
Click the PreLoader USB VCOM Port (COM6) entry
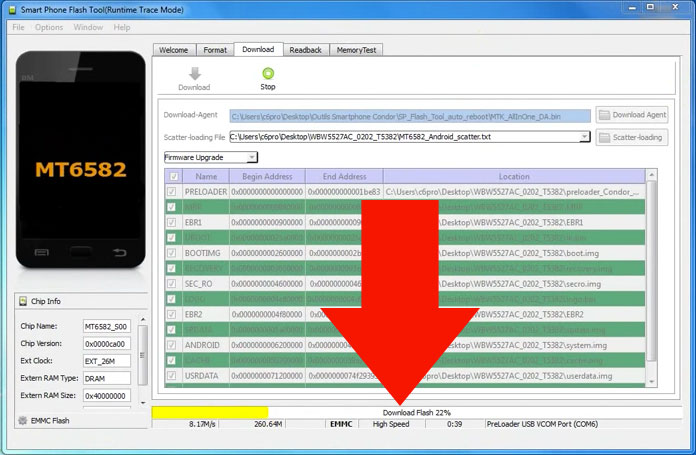point(542,424)
